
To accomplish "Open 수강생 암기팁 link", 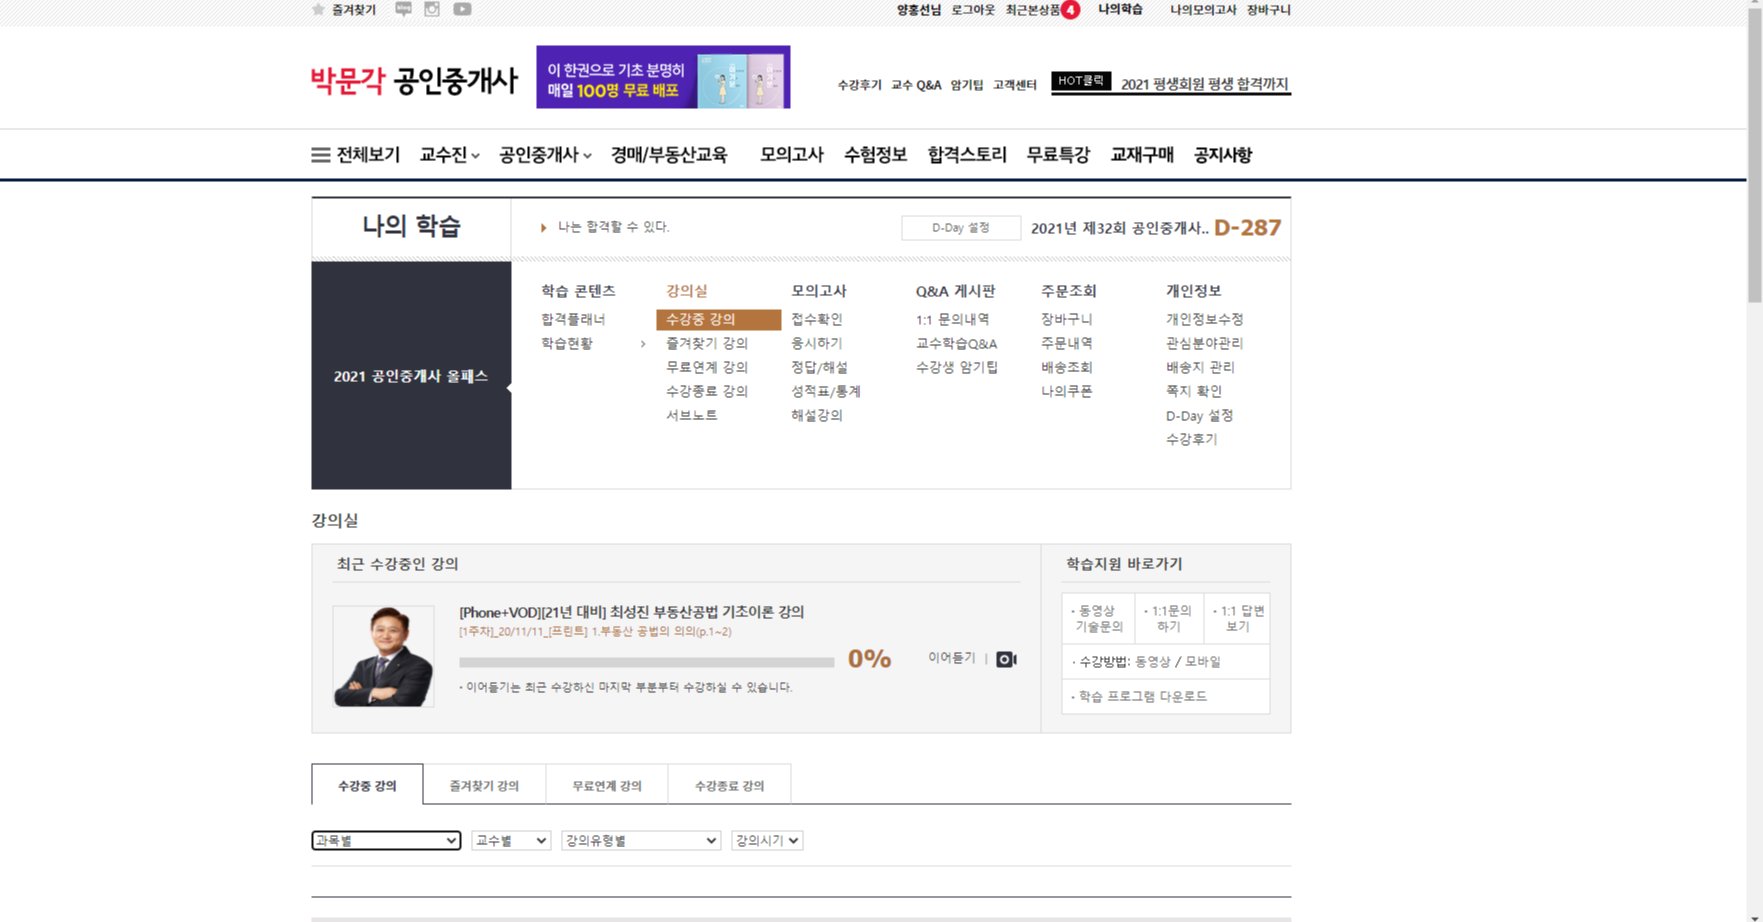I will (957, 367).
